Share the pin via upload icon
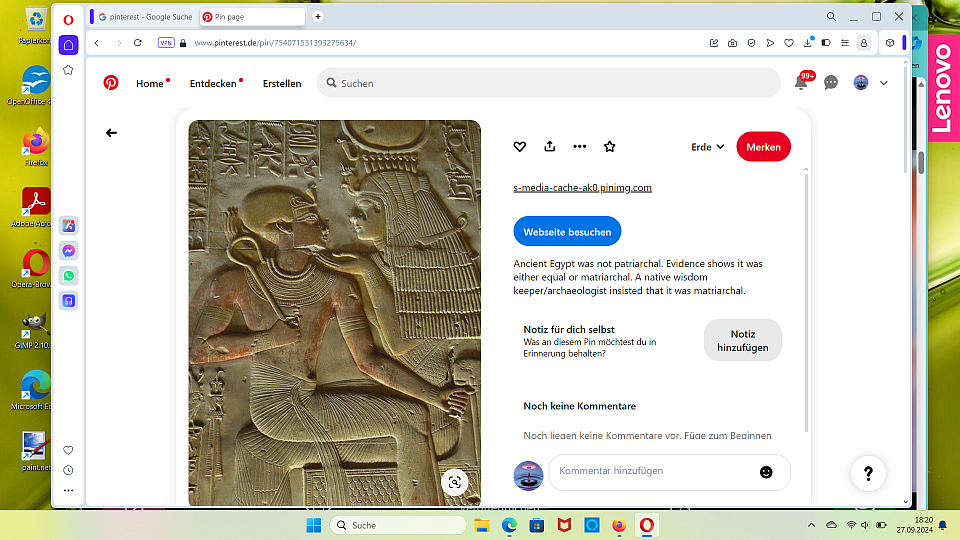The width and height of the screenshot is (960, 540). tap(550, 146)
